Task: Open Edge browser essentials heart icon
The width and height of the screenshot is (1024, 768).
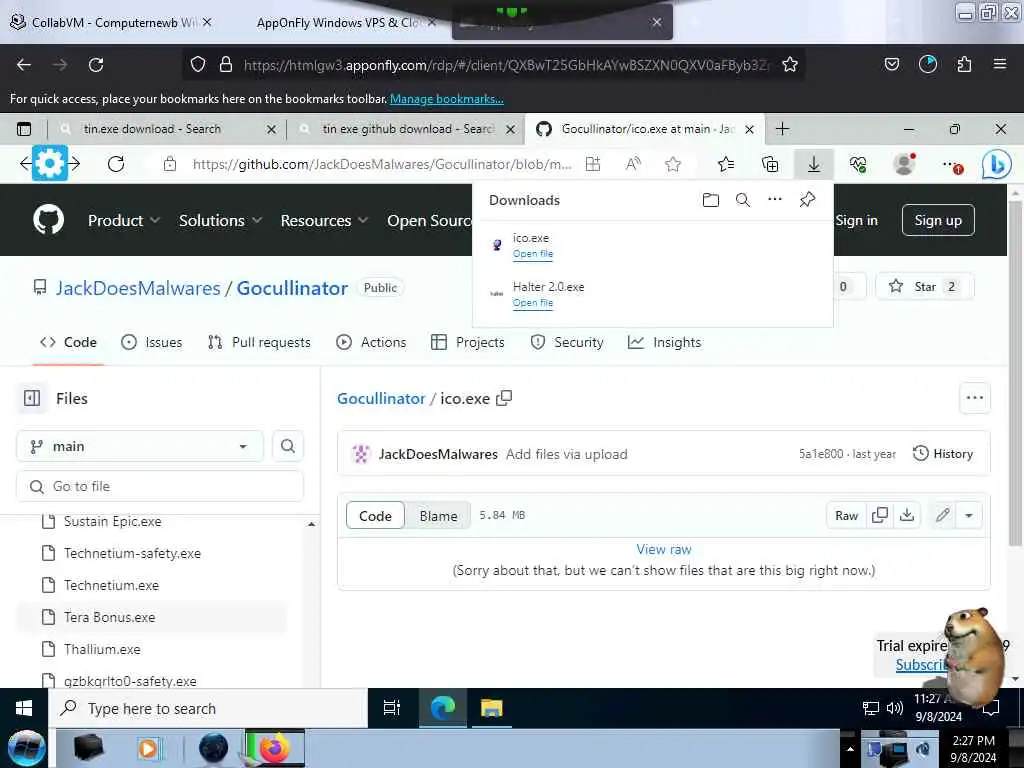Action: tap(858, 165)
